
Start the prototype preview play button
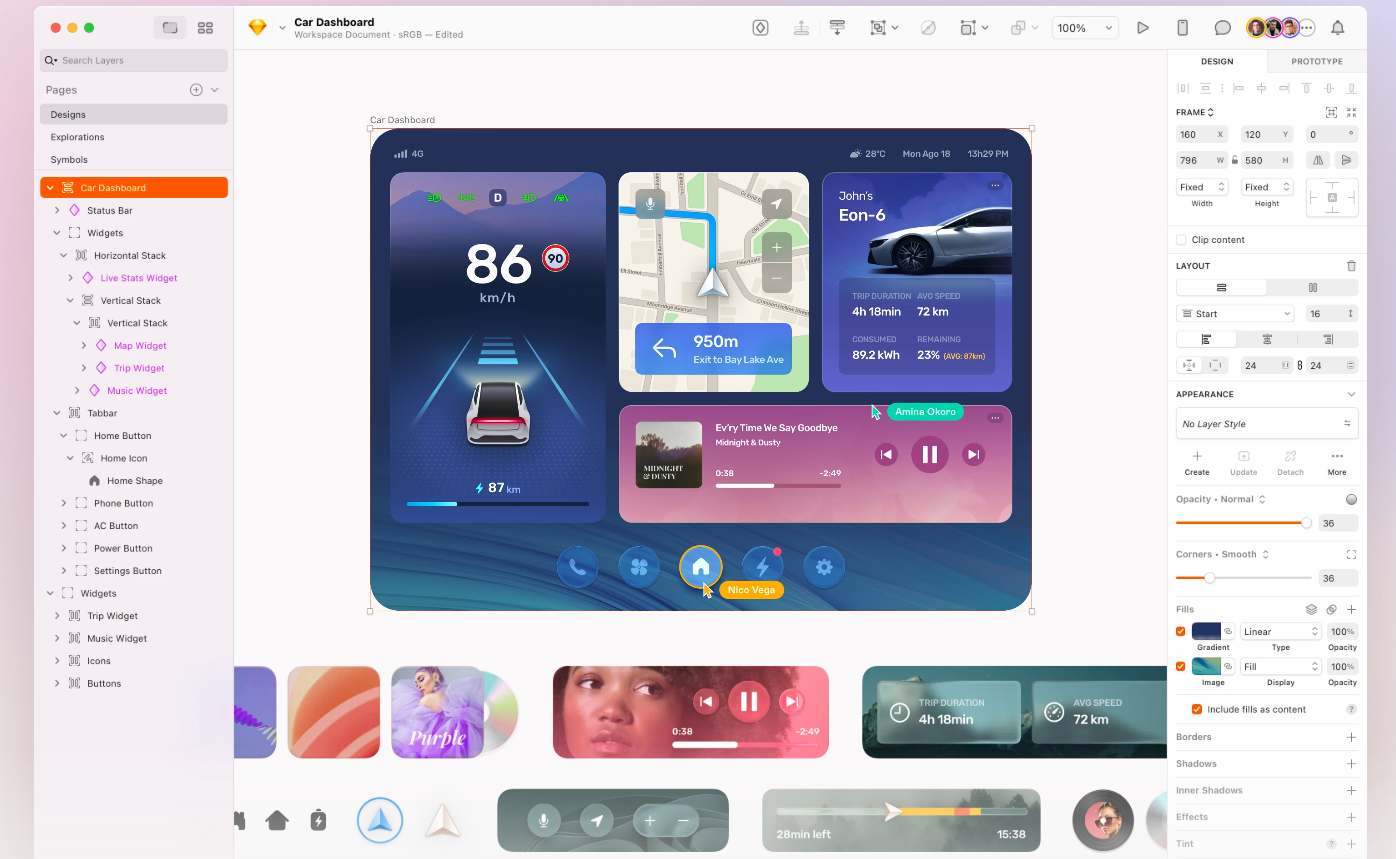tap(1143, 28)
